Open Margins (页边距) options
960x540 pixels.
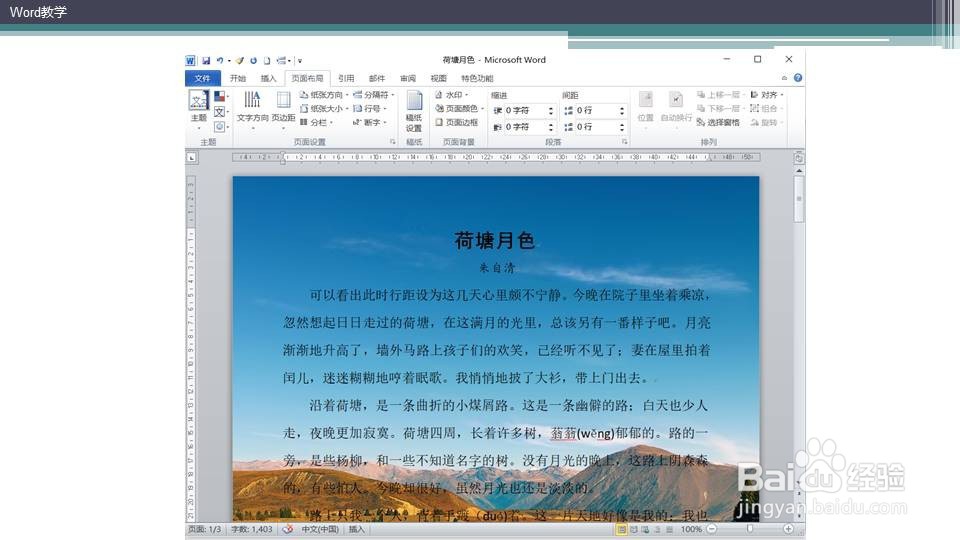(x=283, y=108)
